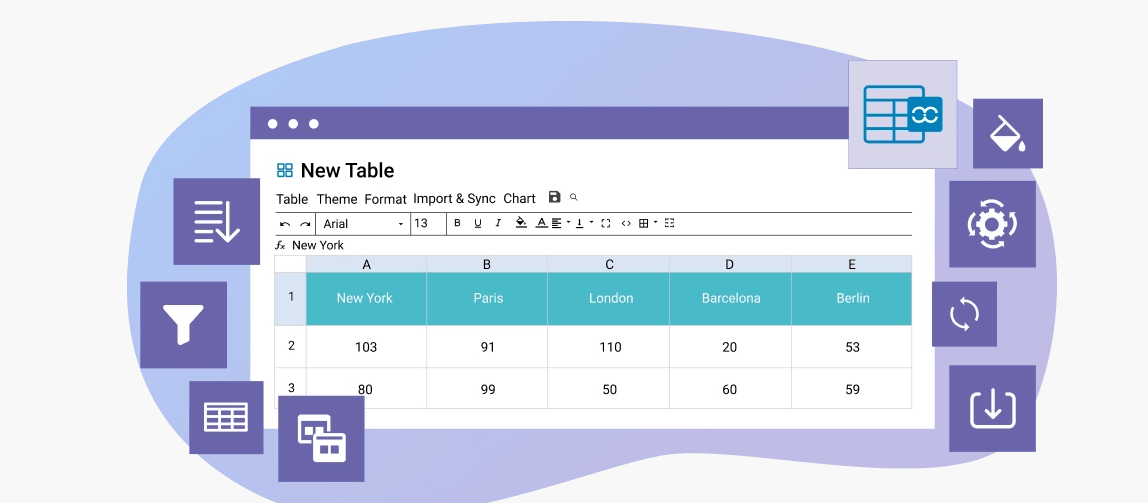1148x503 pixels.
Task: Select row header 3
Action: click(x=291, y=388)
